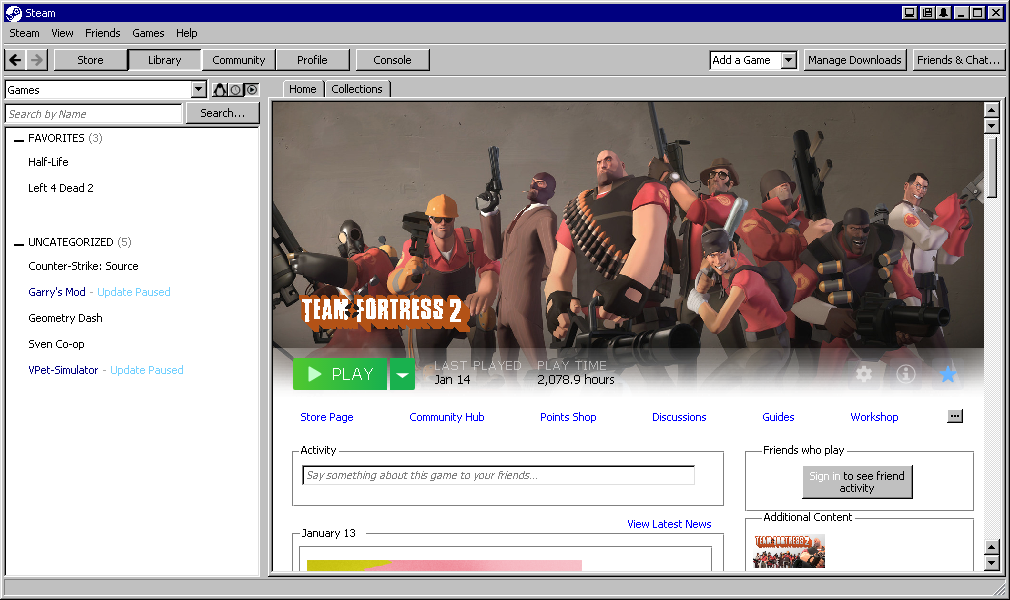Click the Search by Name field
This screenshot has width=1010, height=600.
point(94,114)
